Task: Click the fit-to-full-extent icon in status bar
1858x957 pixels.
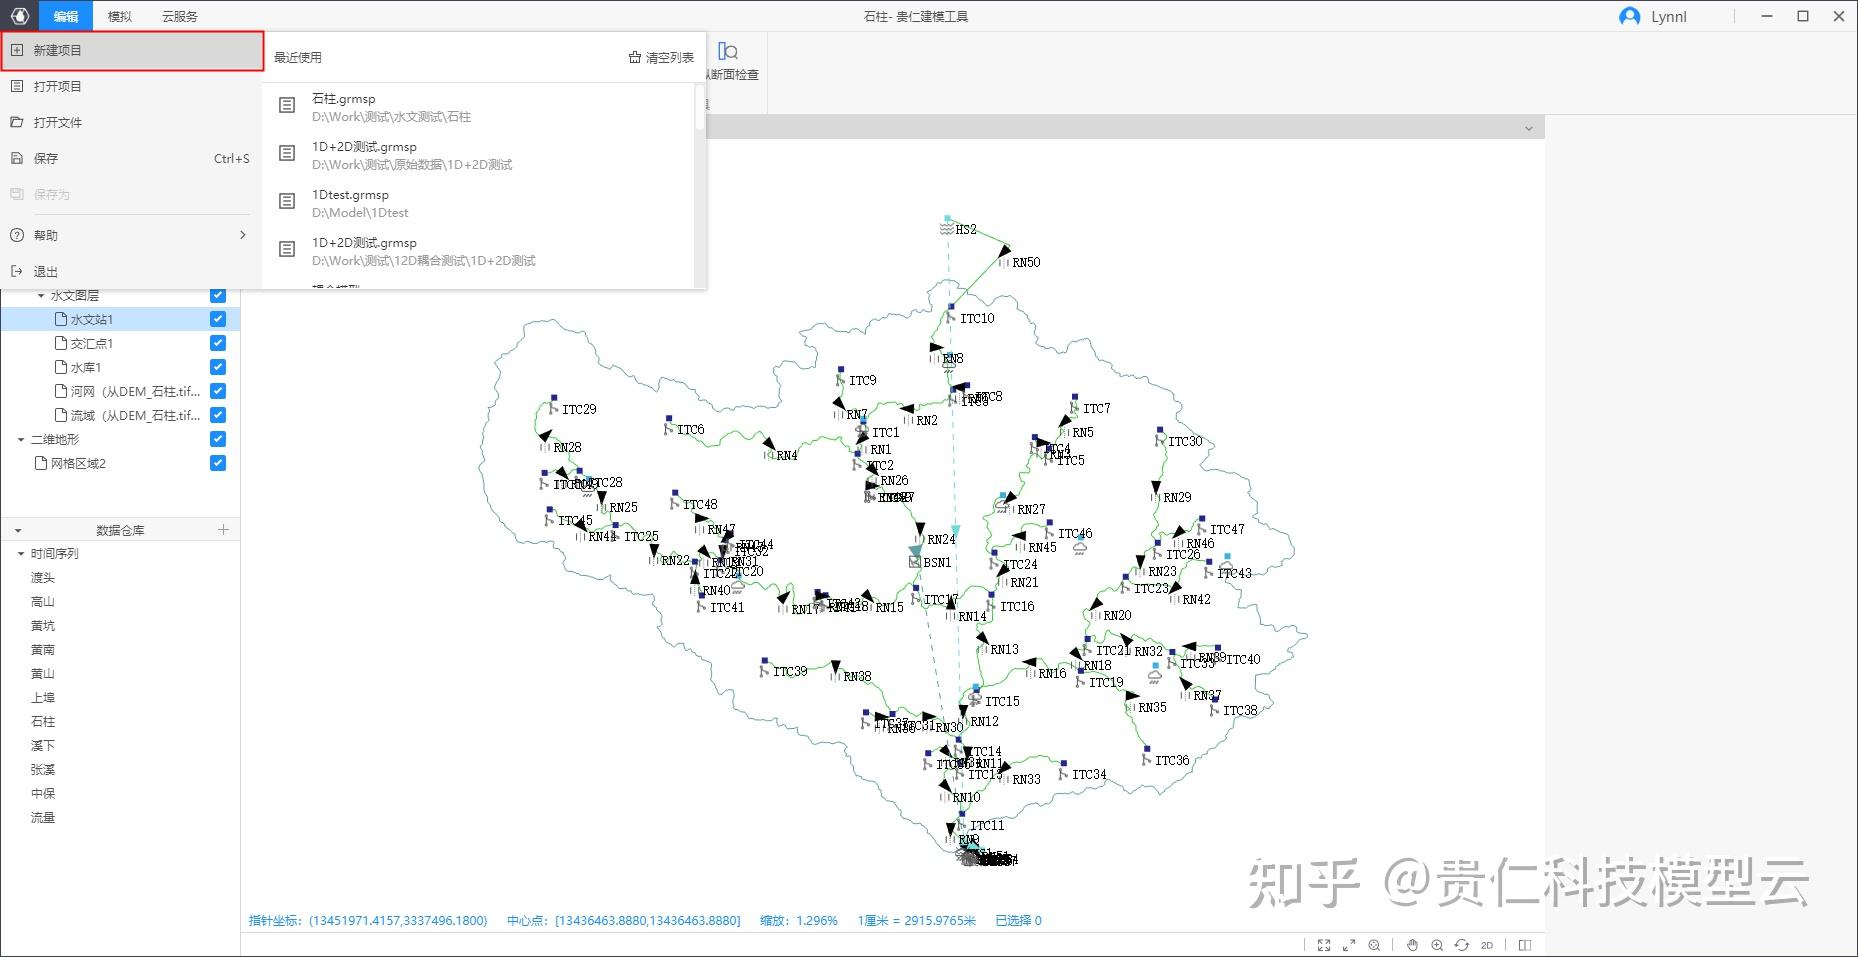Action: click(x=1324, y=945)
